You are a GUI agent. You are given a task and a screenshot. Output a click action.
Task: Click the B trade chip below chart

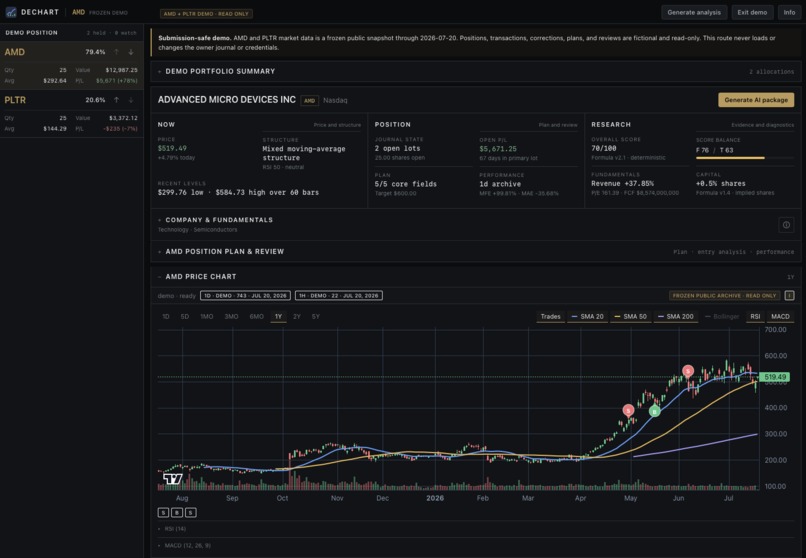(177, 512)
